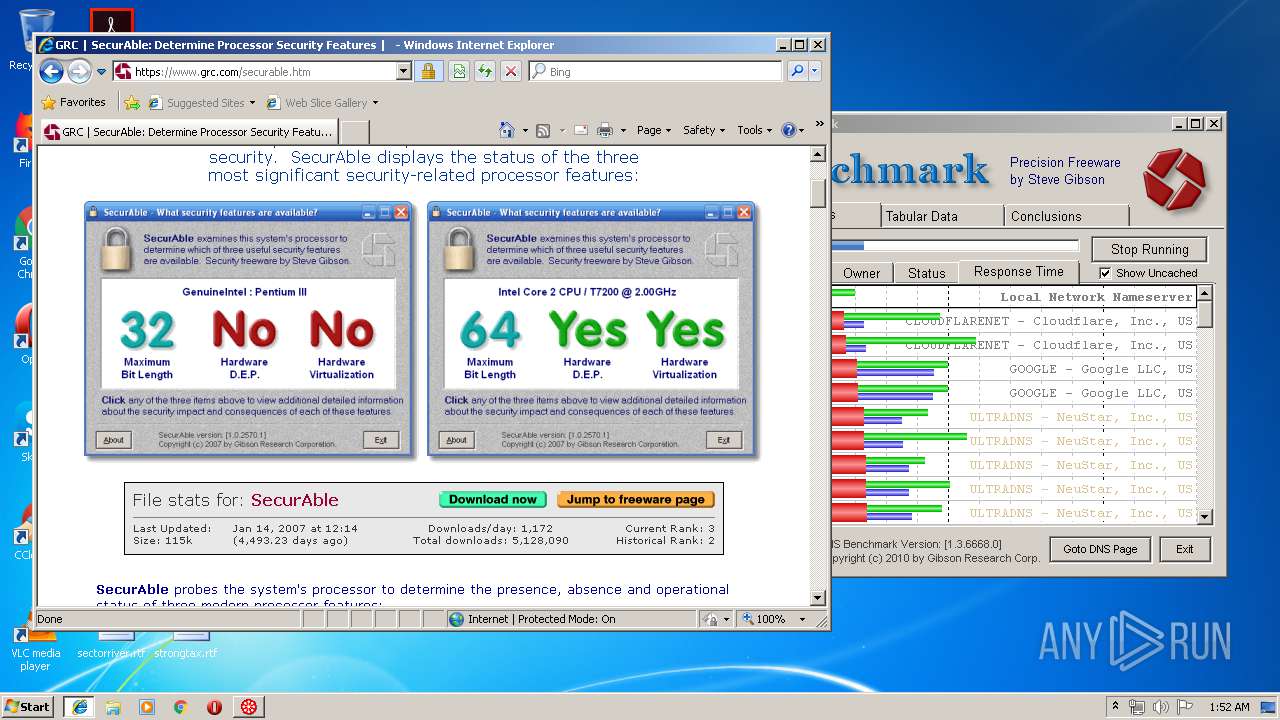Switch to the Tabular Data tab

pyautogui.click(x=940, y=216)
